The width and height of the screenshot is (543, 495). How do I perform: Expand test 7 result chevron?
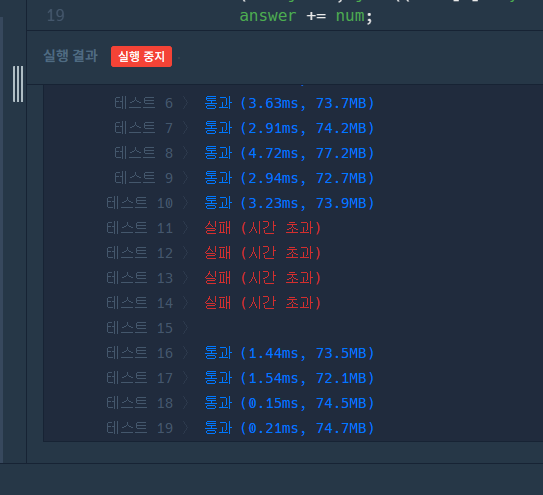[186, 128]
